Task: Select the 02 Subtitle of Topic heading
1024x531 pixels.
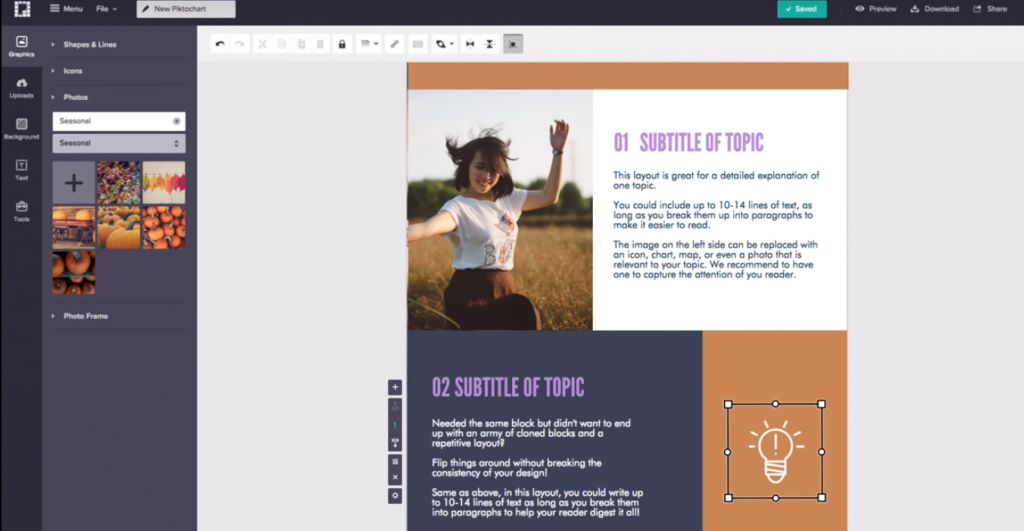Action: tap(508, 387)
